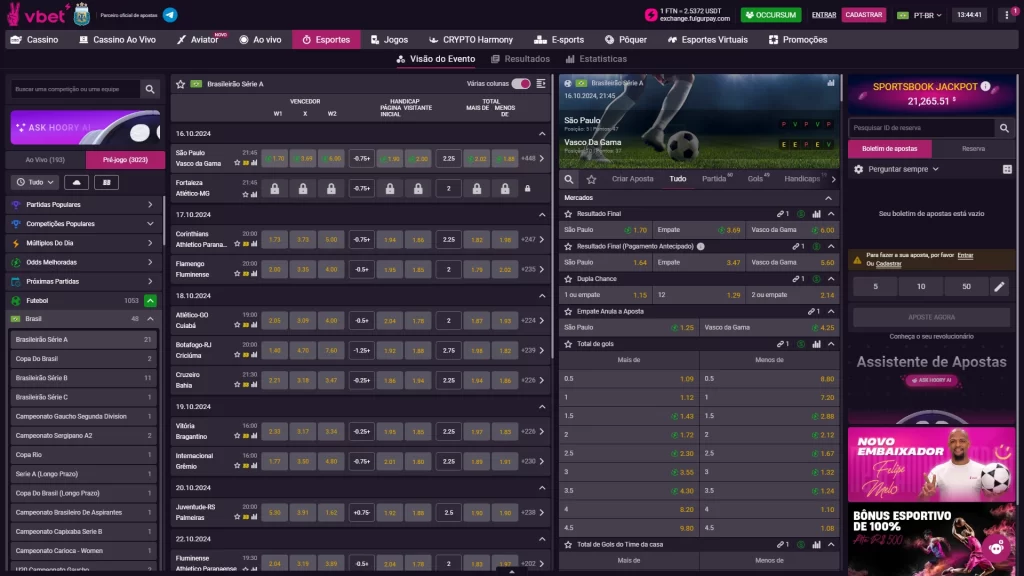
Task: Open Copa Do Brasil in the sidebar
Action: (x=83, y=359)
